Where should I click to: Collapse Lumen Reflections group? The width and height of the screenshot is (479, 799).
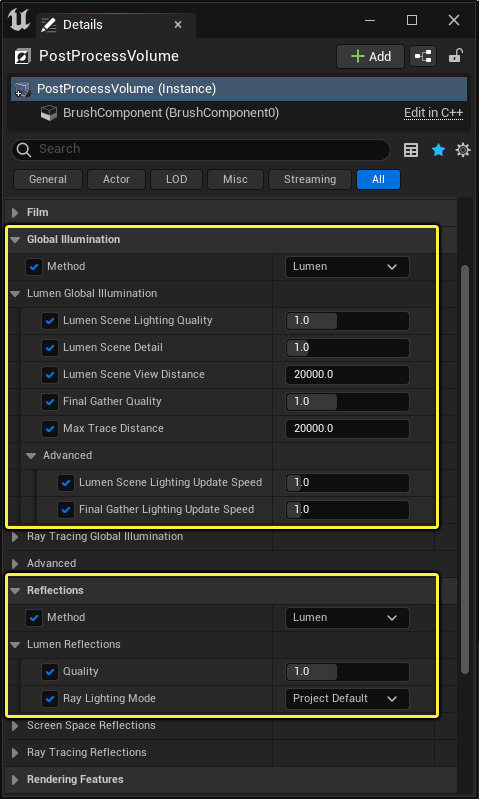(x=15, y=645)
